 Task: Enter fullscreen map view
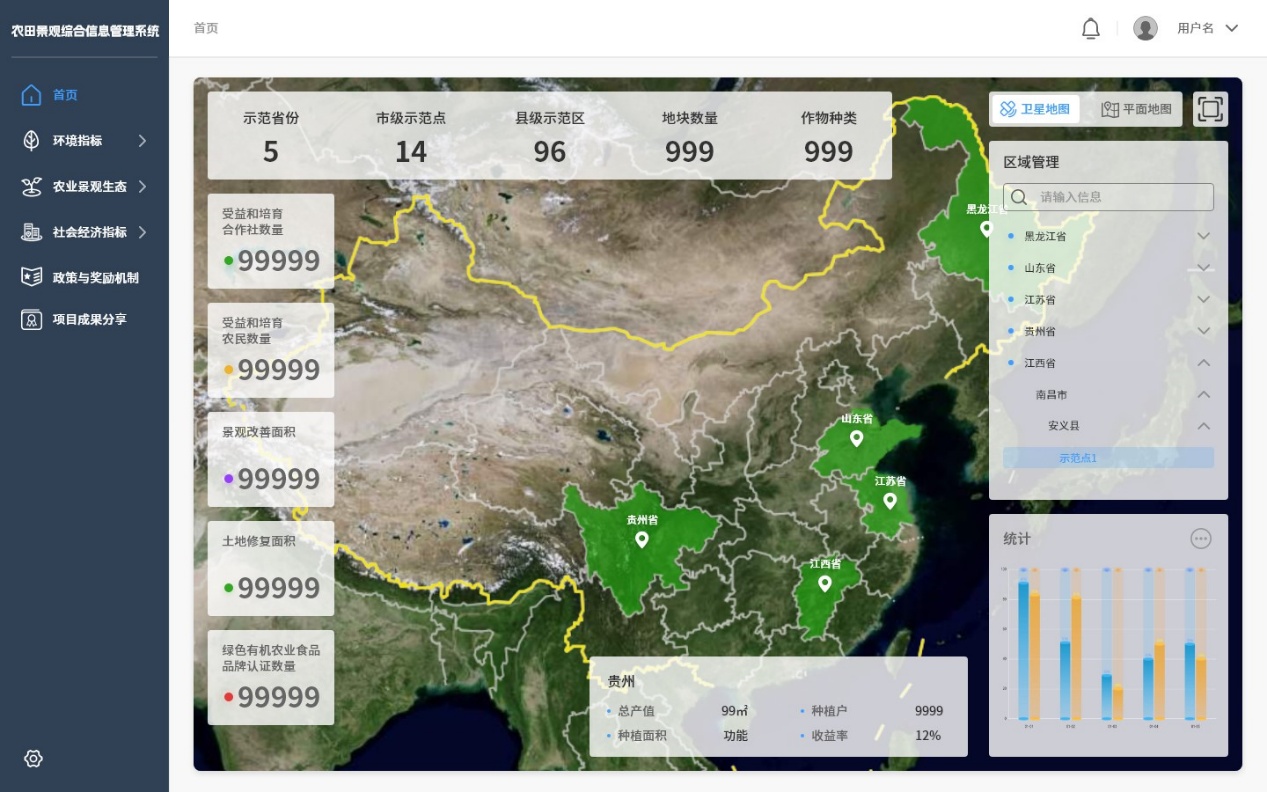coord(1210,109)
